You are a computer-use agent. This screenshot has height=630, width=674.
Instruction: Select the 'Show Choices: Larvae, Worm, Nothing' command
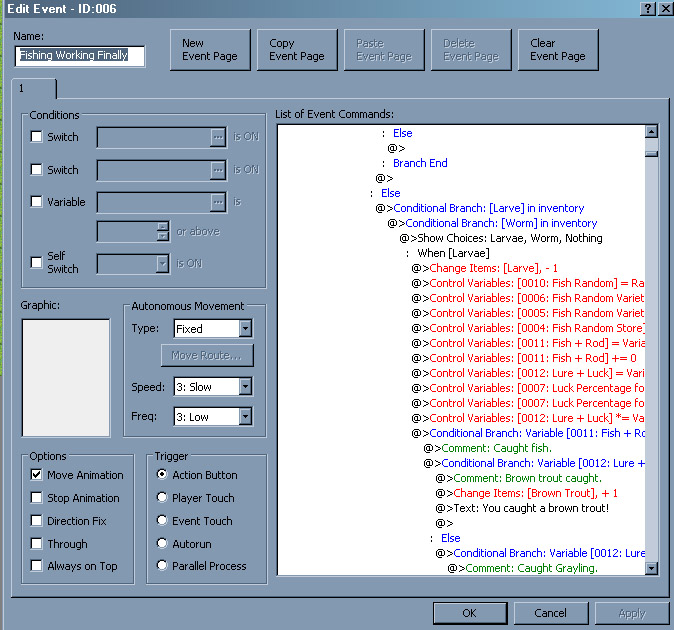click(x=501, y=238)
